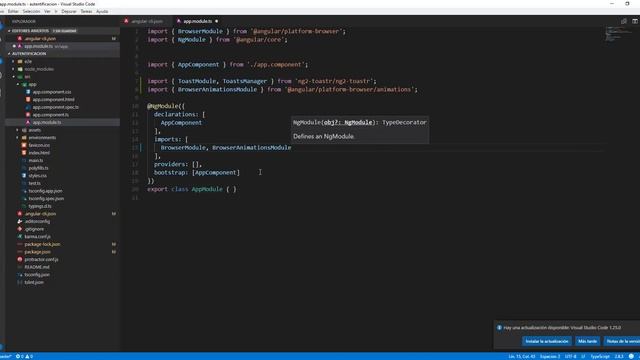Open app.component.css in the explorer
640x360 pixels.
51,92
